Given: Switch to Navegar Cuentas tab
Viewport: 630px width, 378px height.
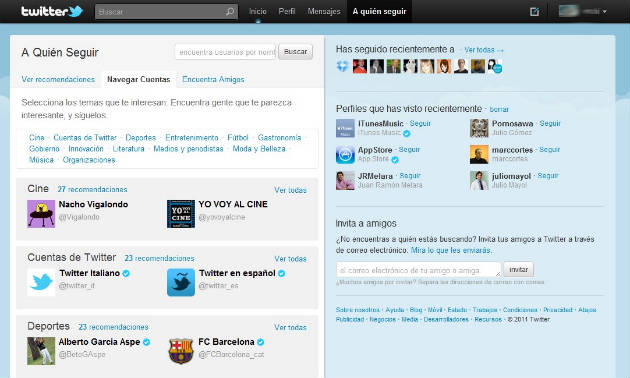Looking at the screenshot, I should (x=139, y=79).
